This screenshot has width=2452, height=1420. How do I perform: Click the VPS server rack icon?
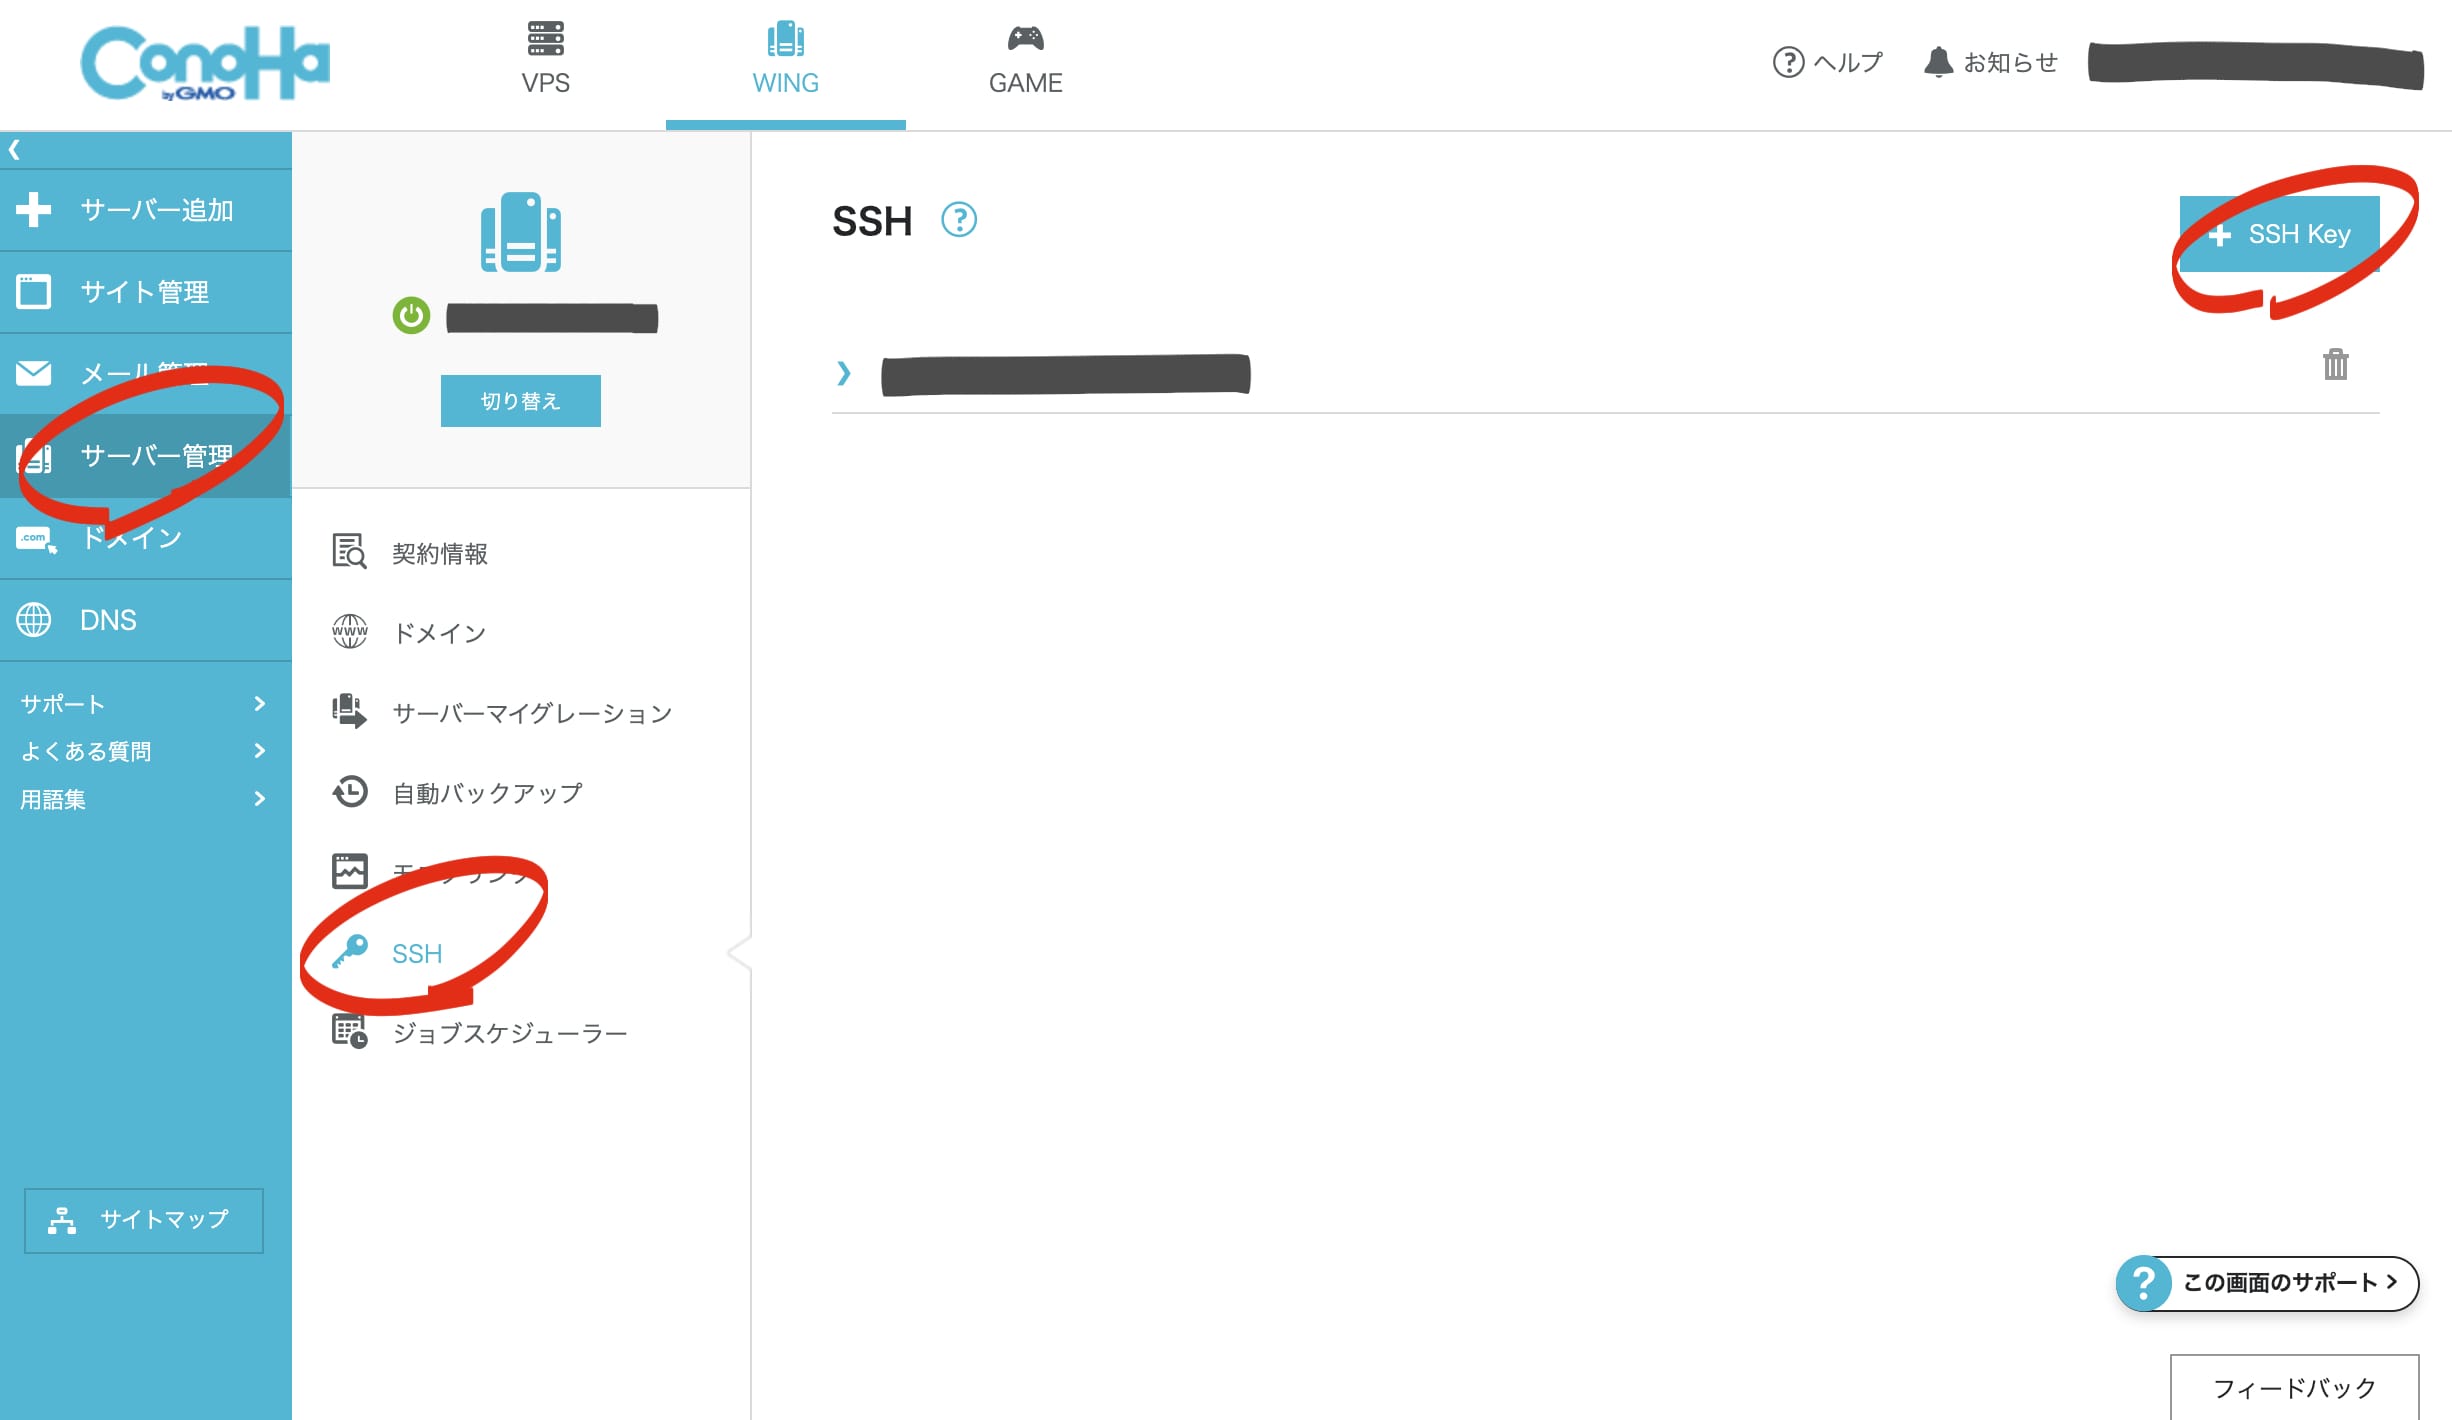pos(545,38)
